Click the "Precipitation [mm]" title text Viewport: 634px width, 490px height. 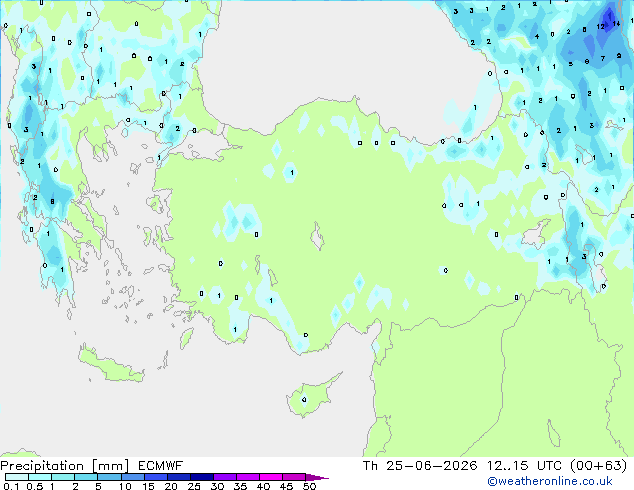pyautogui.click(x=65, y=466)
